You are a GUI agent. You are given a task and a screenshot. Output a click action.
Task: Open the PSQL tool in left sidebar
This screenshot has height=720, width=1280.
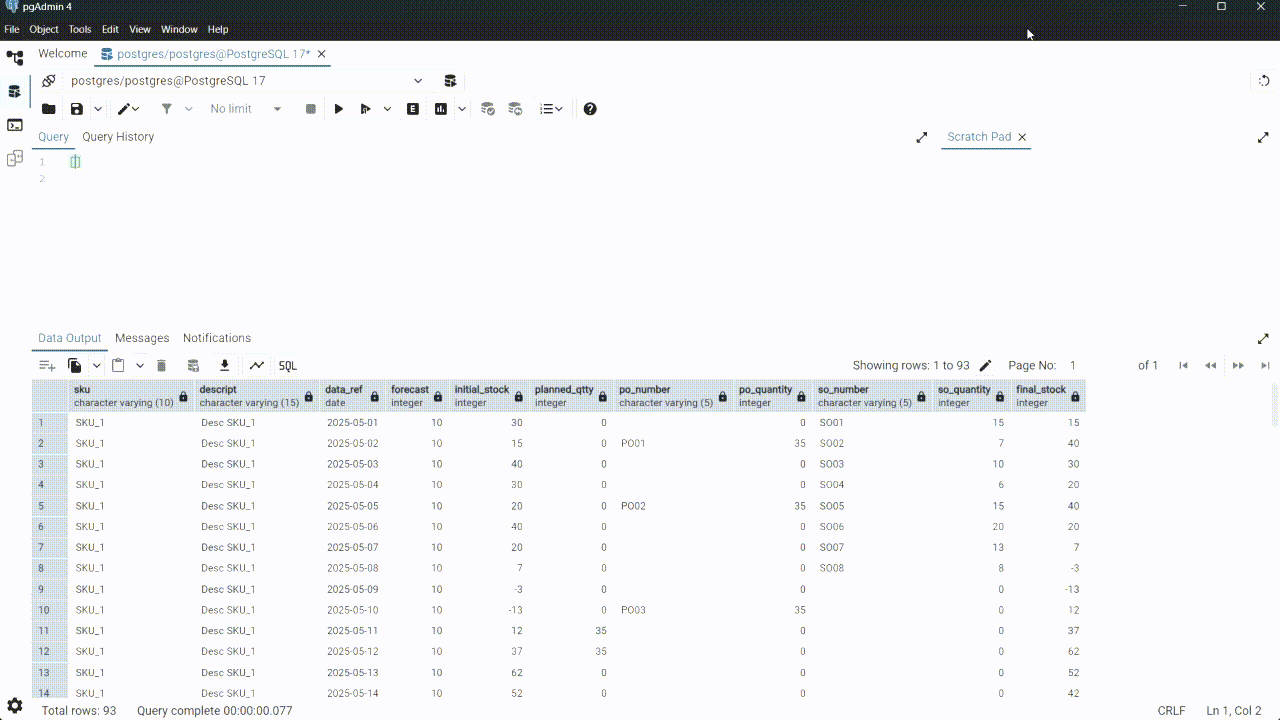(x=15, y=125)
